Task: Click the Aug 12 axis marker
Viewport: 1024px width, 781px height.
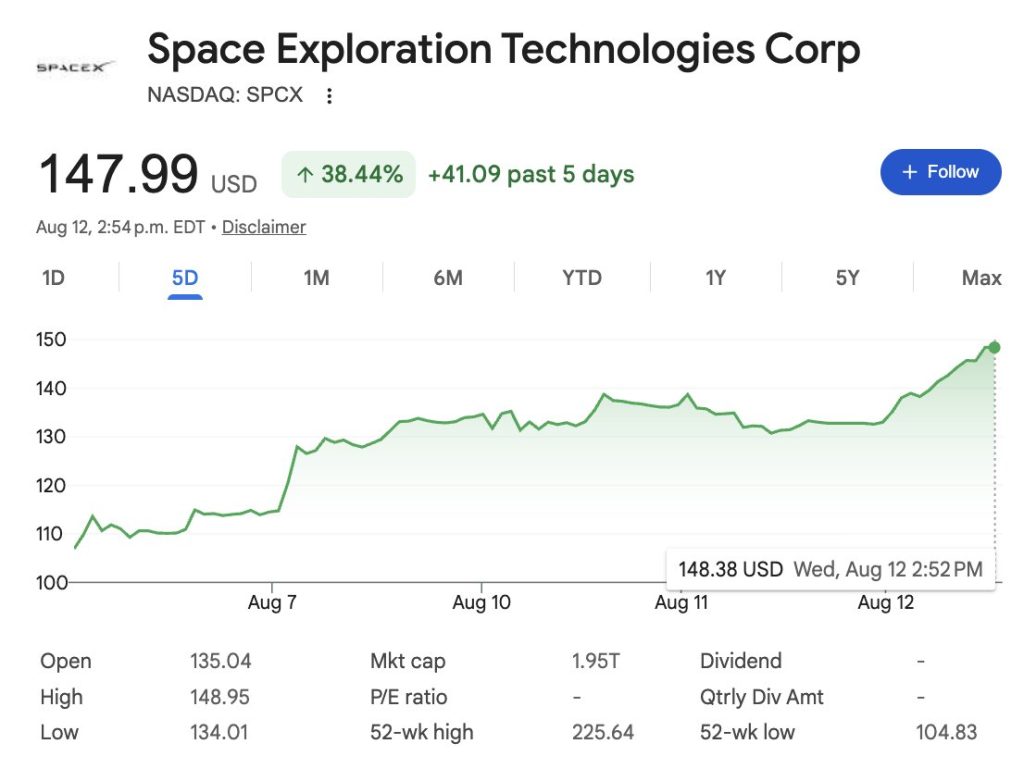Action: click(886, 602)
